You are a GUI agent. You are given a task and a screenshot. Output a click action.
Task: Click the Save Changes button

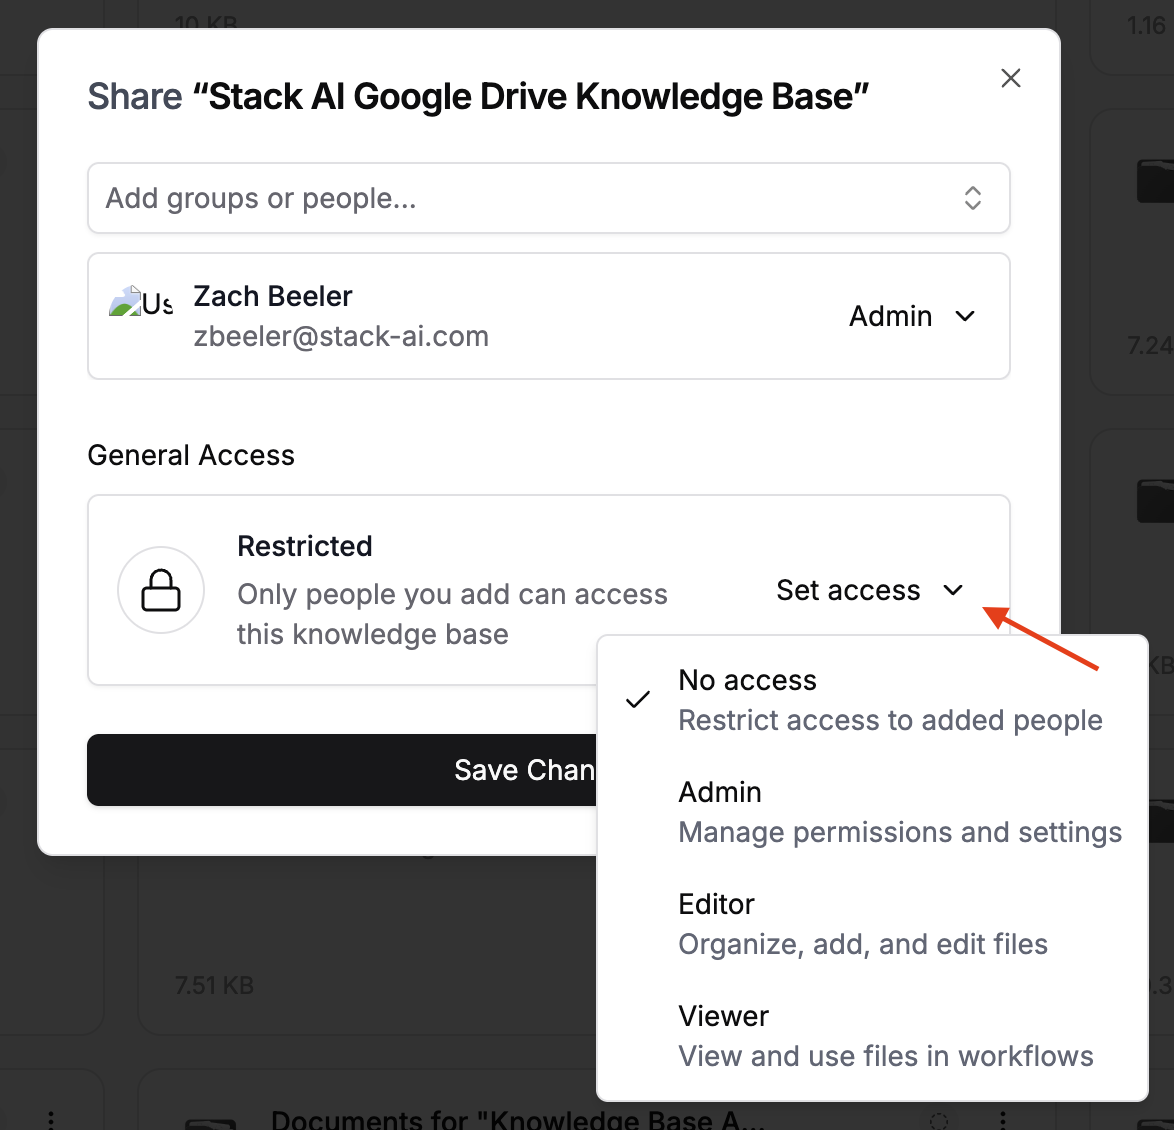point(342,770)
